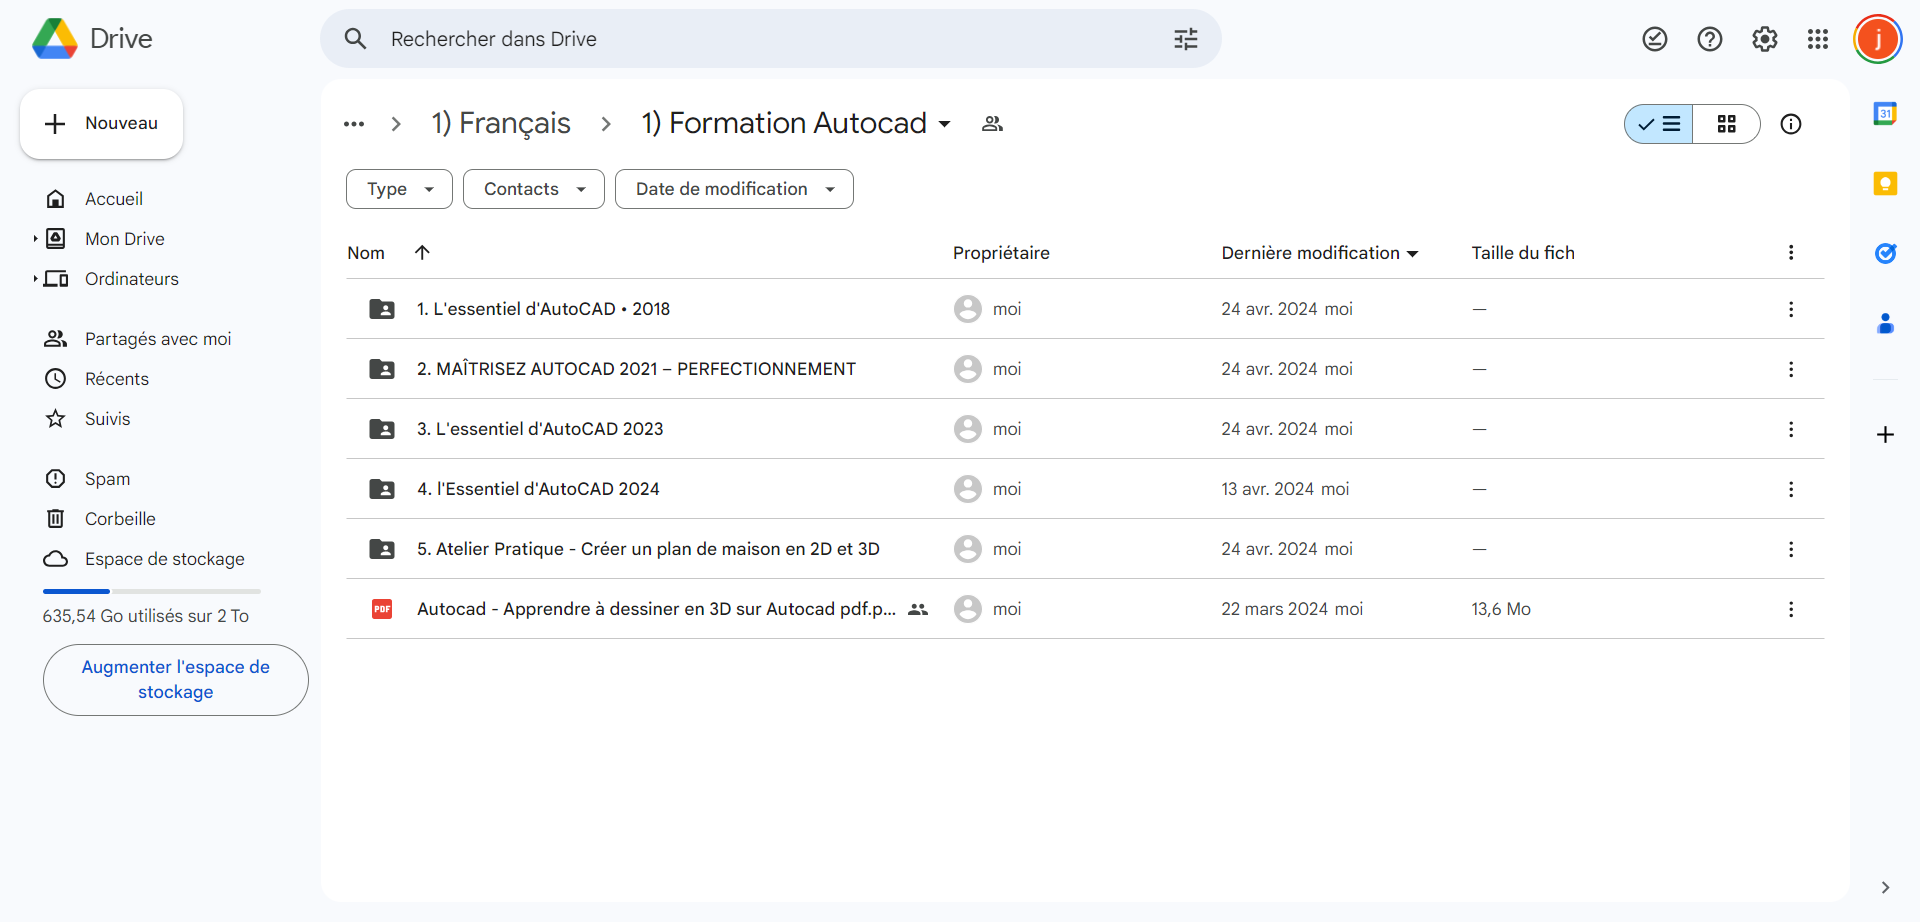Click the PDF file type icon

pos(382,609)
